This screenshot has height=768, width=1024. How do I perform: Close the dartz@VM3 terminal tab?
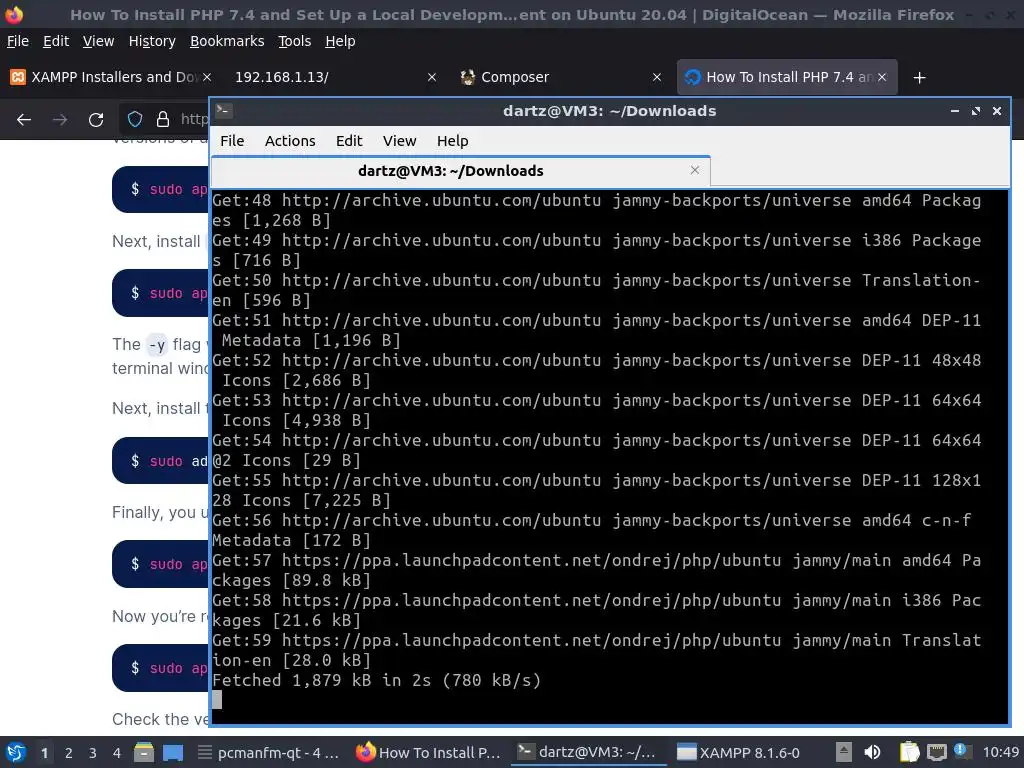pyautogui.click(x=695, y=170)
